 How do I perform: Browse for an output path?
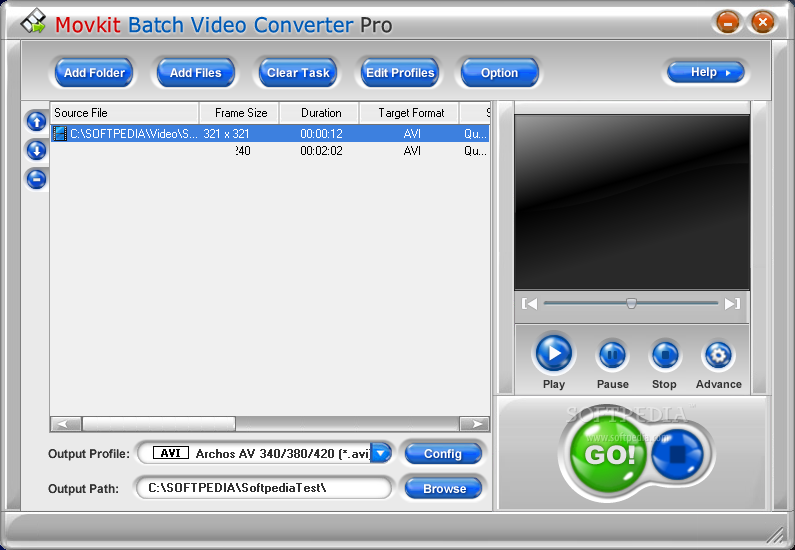[443, 489]
